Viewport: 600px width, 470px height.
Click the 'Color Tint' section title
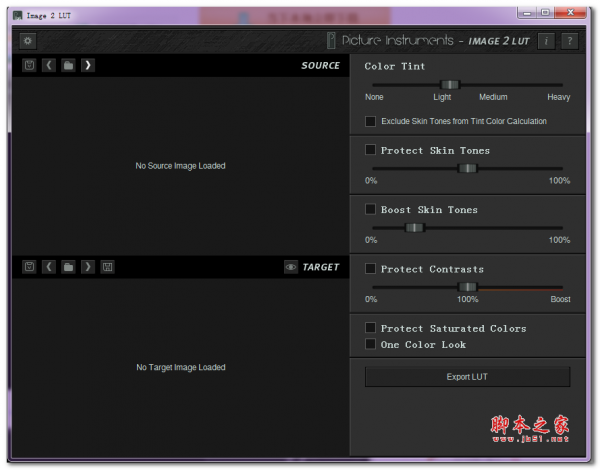pos(395,66)
